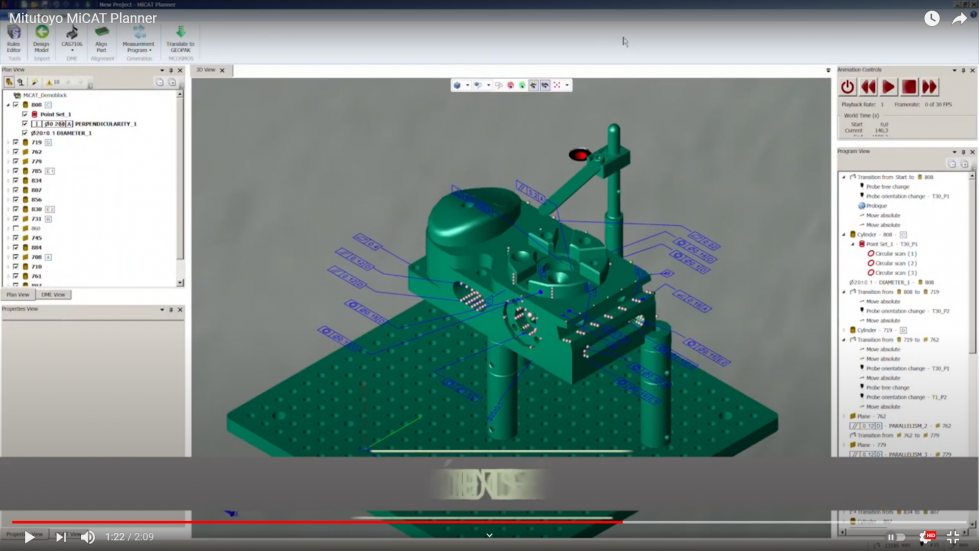This screenshot has height=551, width=979.
Task: Toggle the animation power button
Action: pyautogui.click(x=847, y=87)
